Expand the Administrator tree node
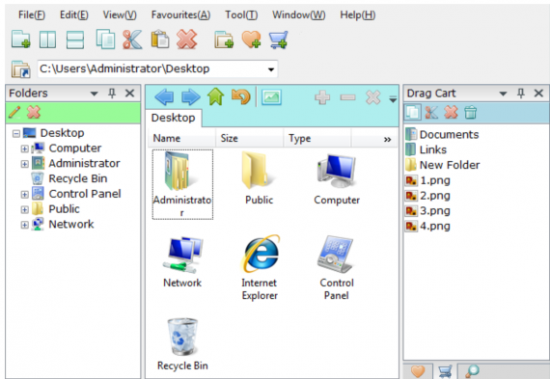The height and width of the screenshot is (379, 550). [x=25, y=164]
